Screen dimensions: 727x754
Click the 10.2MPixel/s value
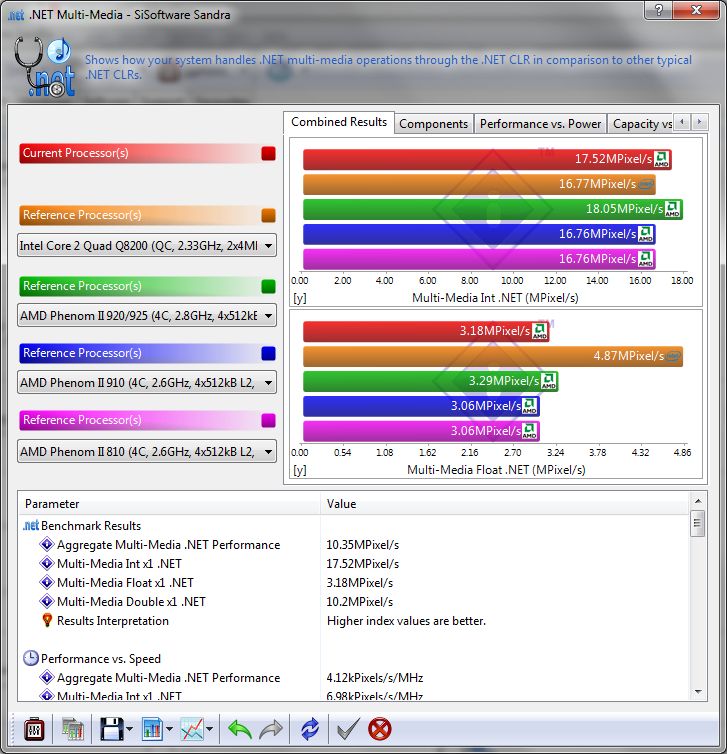tap(359, 602)
